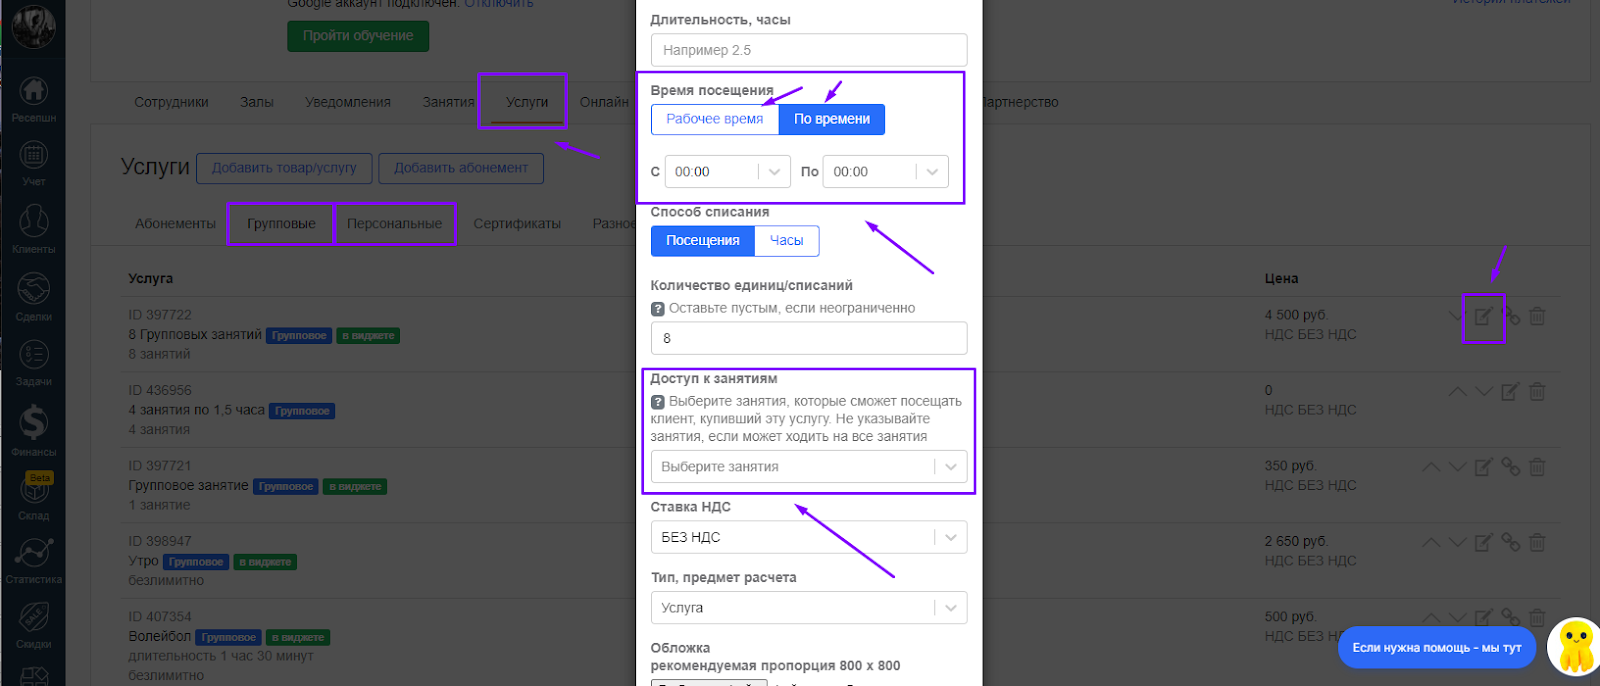This screenshot has height=686, width=1600.
Task: Switch to the Уведомления tab
Action: 348,102
